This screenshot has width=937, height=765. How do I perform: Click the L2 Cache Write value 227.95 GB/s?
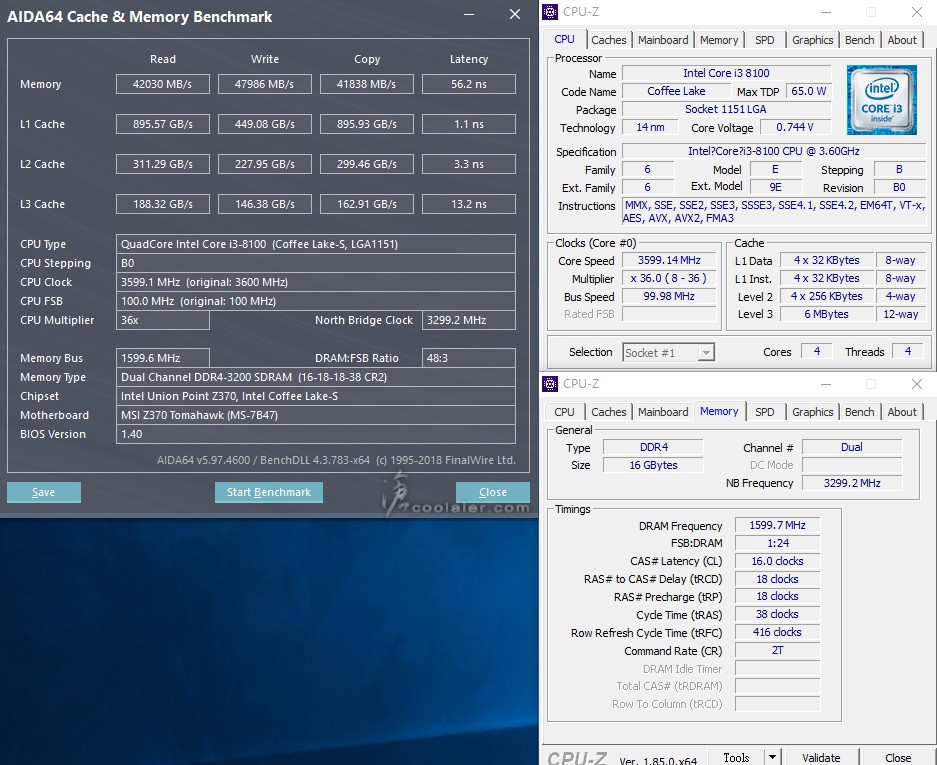click(265, 164)
